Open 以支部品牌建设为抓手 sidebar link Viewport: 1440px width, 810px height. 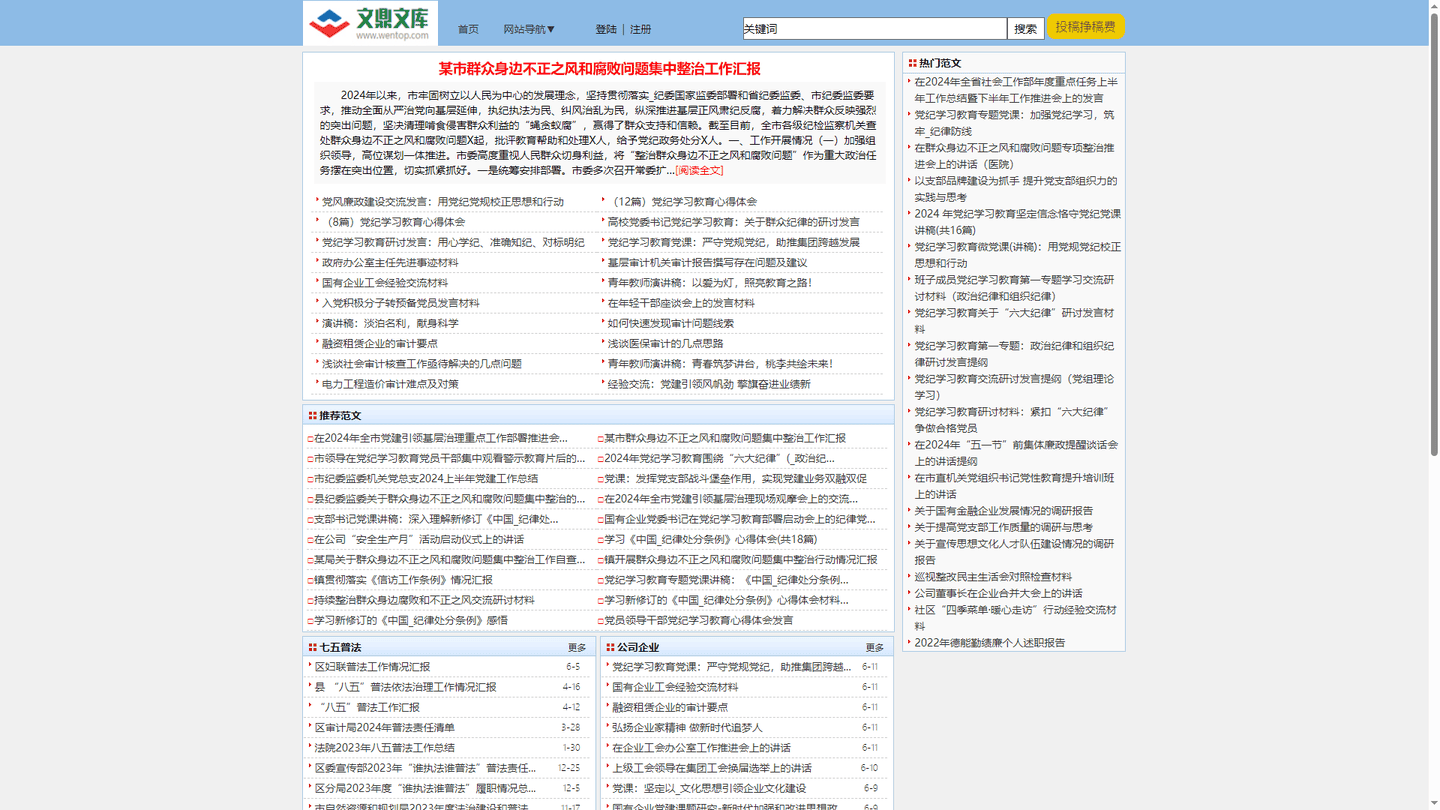tap(1015, 189)
